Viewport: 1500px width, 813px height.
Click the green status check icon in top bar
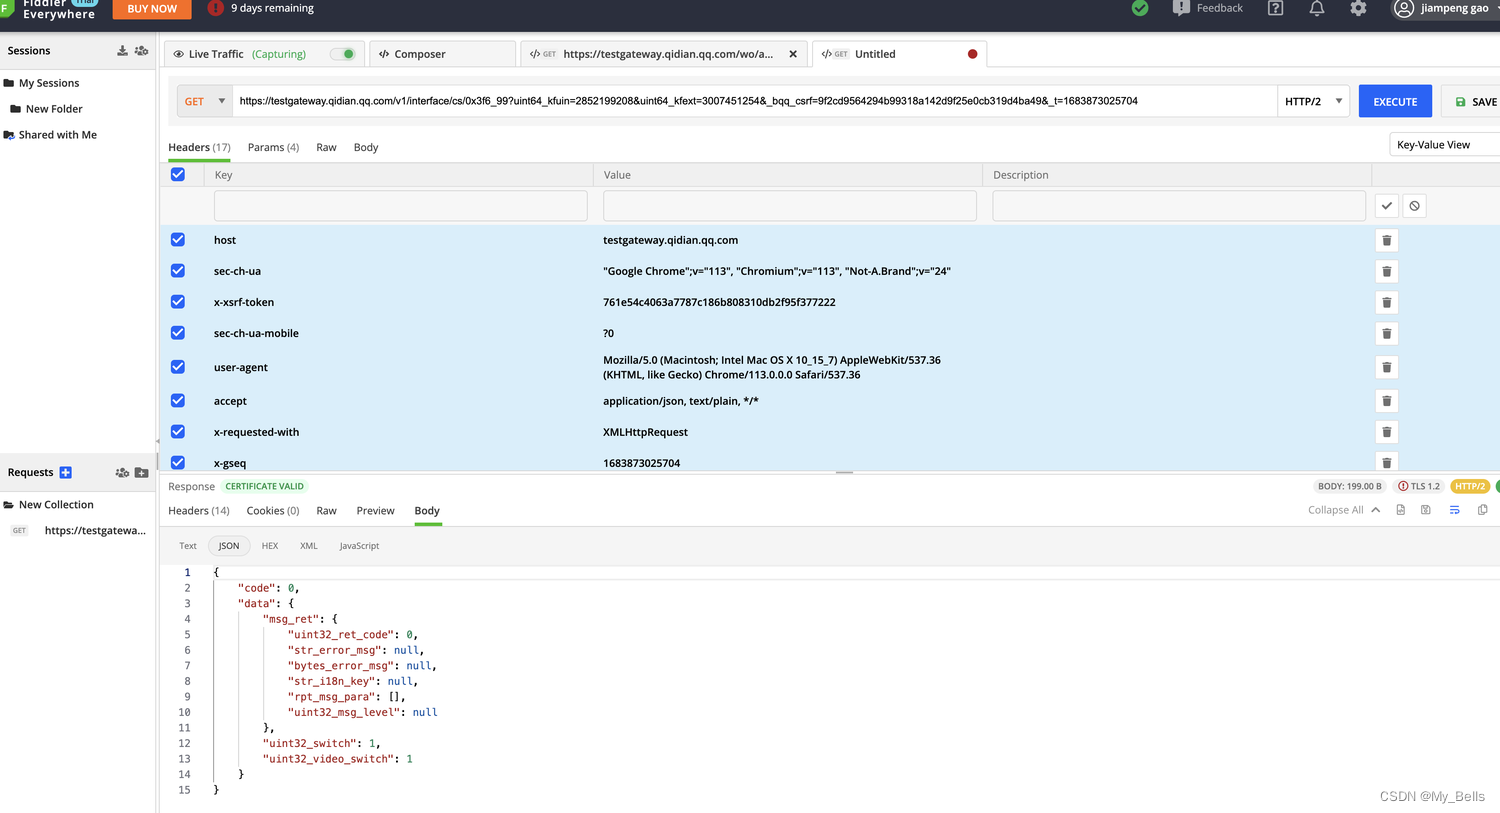(x=1140, y=8)
